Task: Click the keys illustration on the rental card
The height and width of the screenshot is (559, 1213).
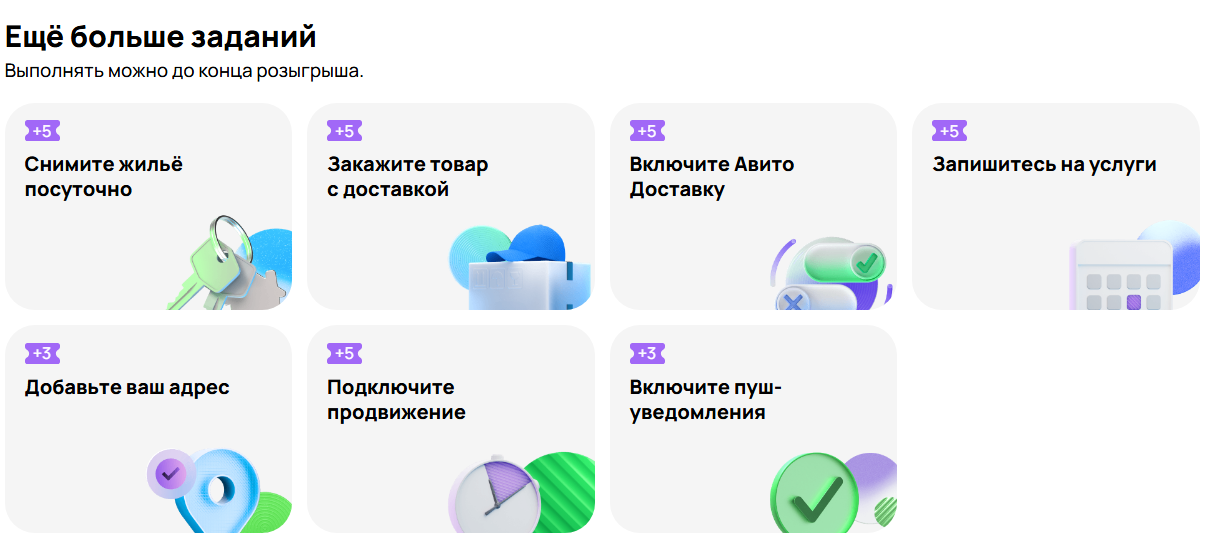Action: 228,262
